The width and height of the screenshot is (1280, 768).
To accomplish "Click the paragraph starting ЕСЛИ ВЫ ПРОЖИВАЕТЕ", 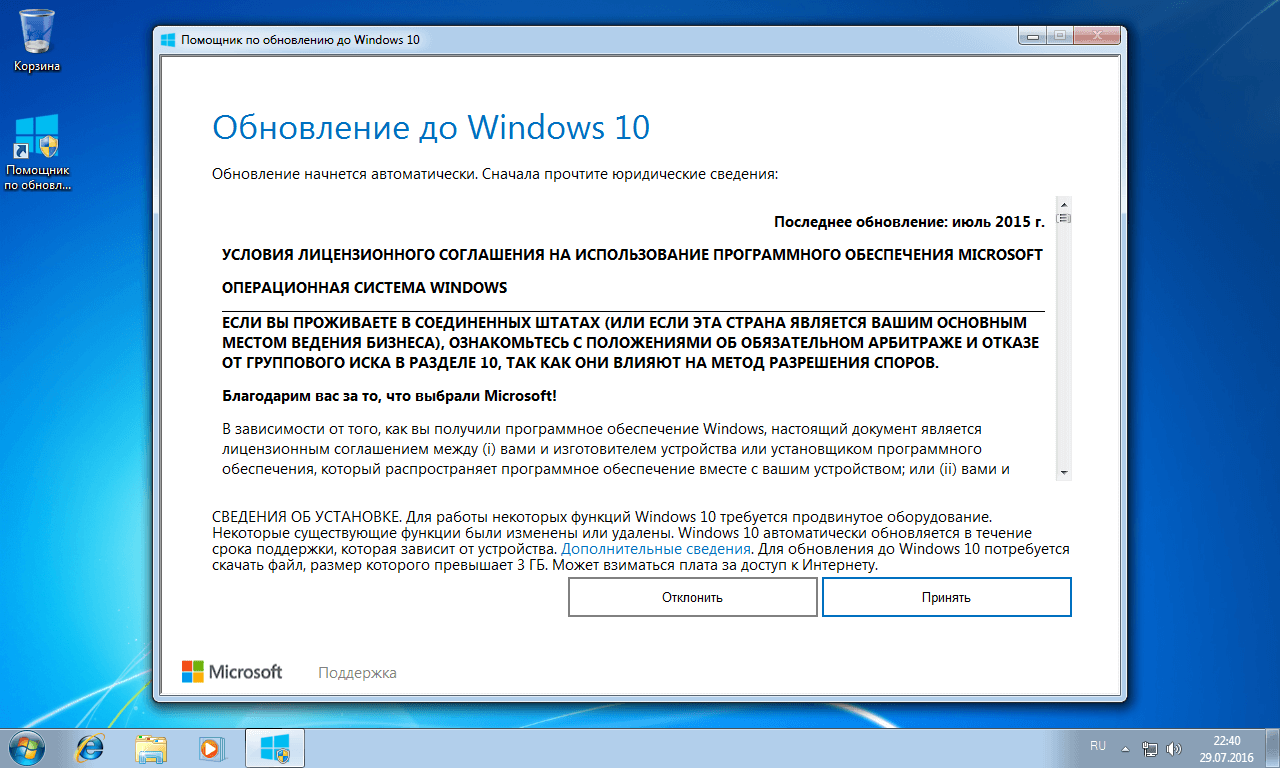I will 630,343.
